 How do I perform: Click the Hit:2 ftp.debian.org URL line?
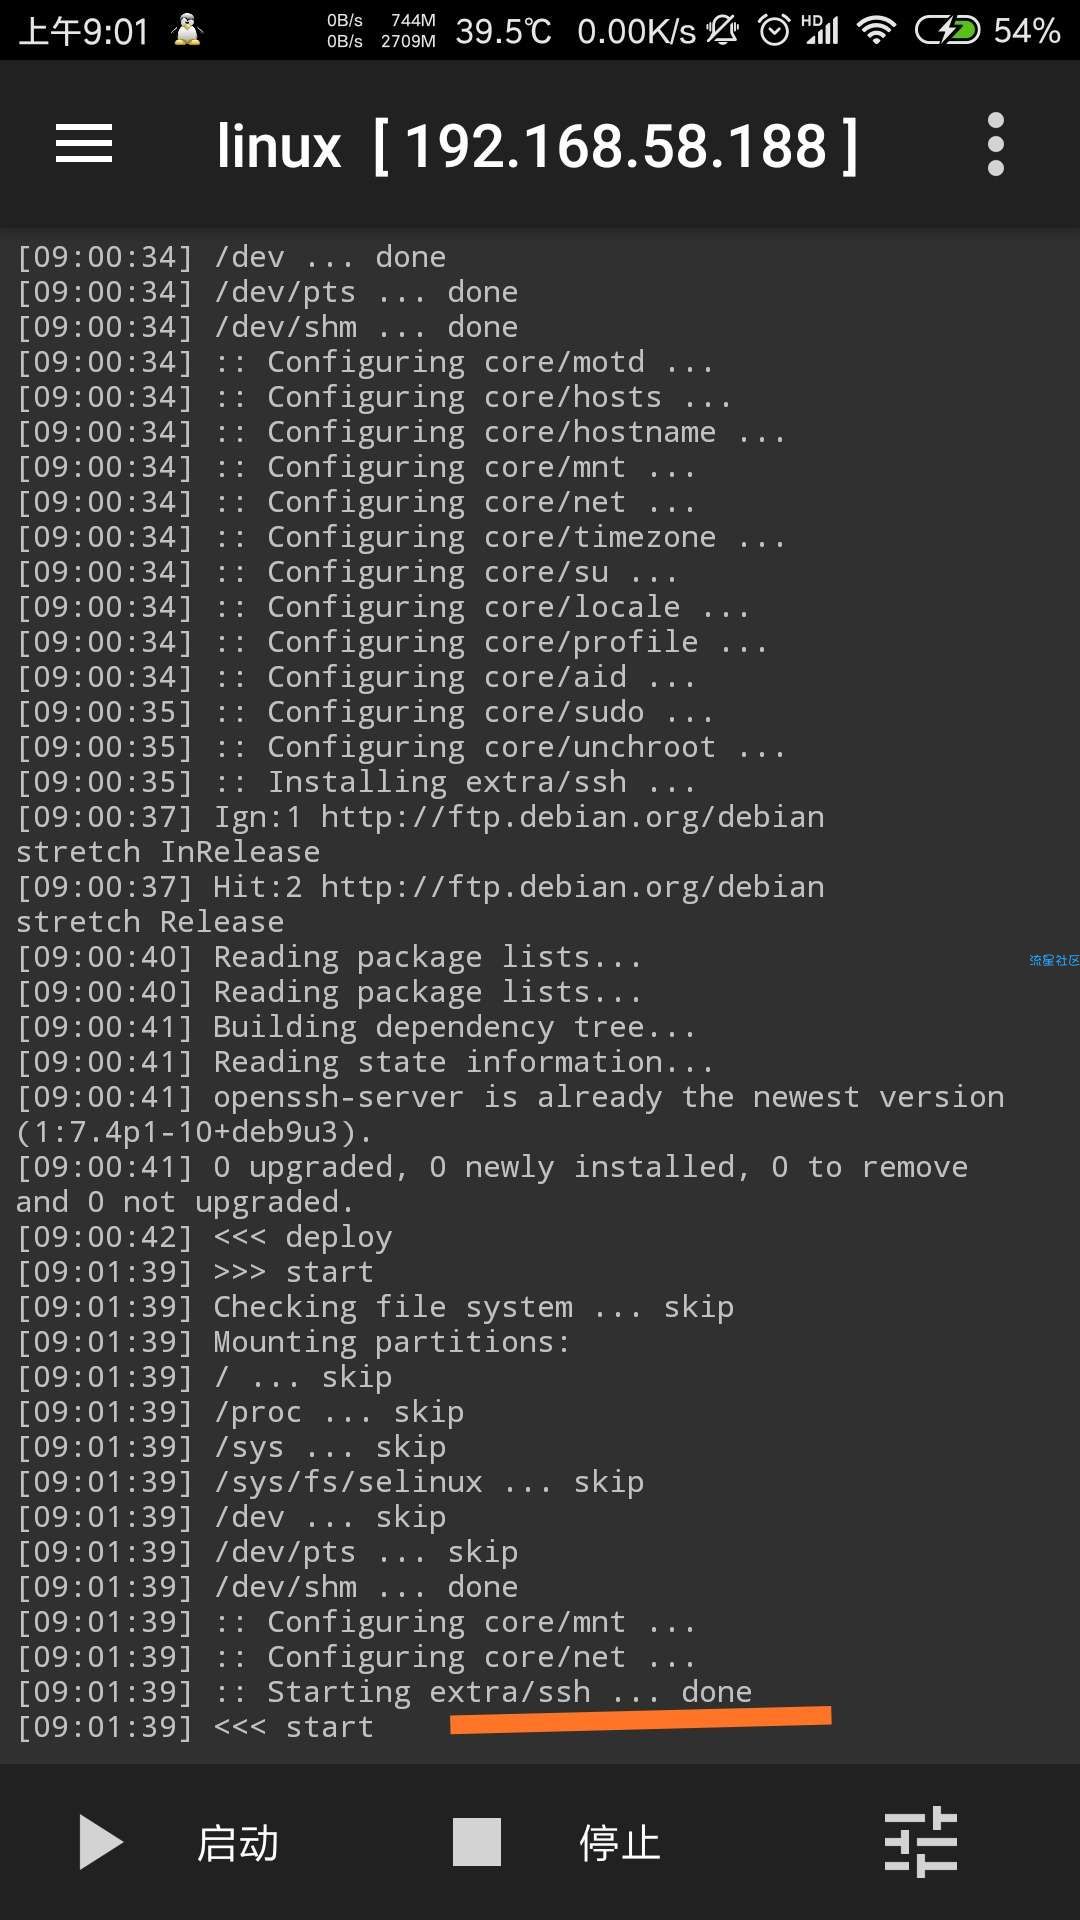(x=420, y=904)
